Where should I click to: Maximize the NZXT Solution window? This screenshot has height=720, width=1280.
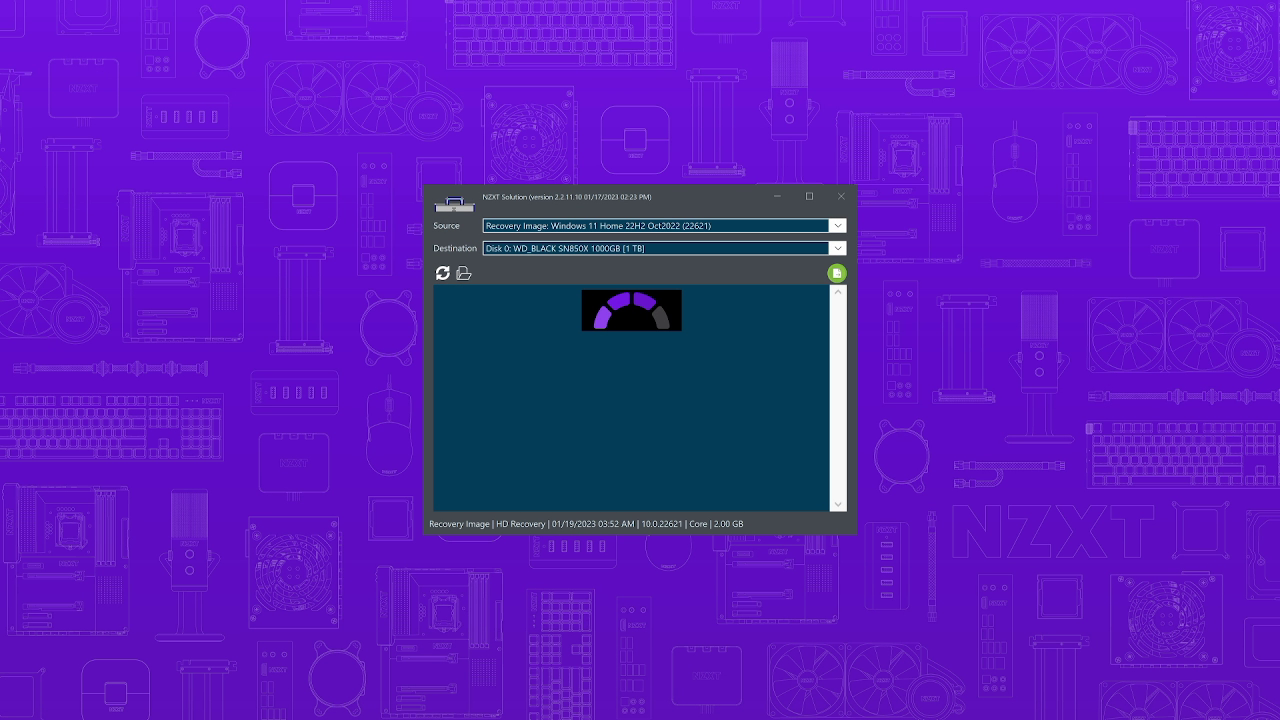point(809,196)
